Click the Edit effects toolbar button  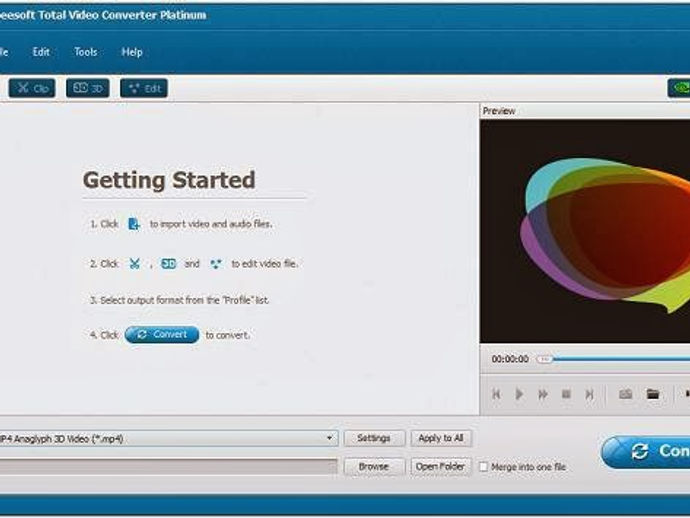pyautogui.click(x=144, y=88)
